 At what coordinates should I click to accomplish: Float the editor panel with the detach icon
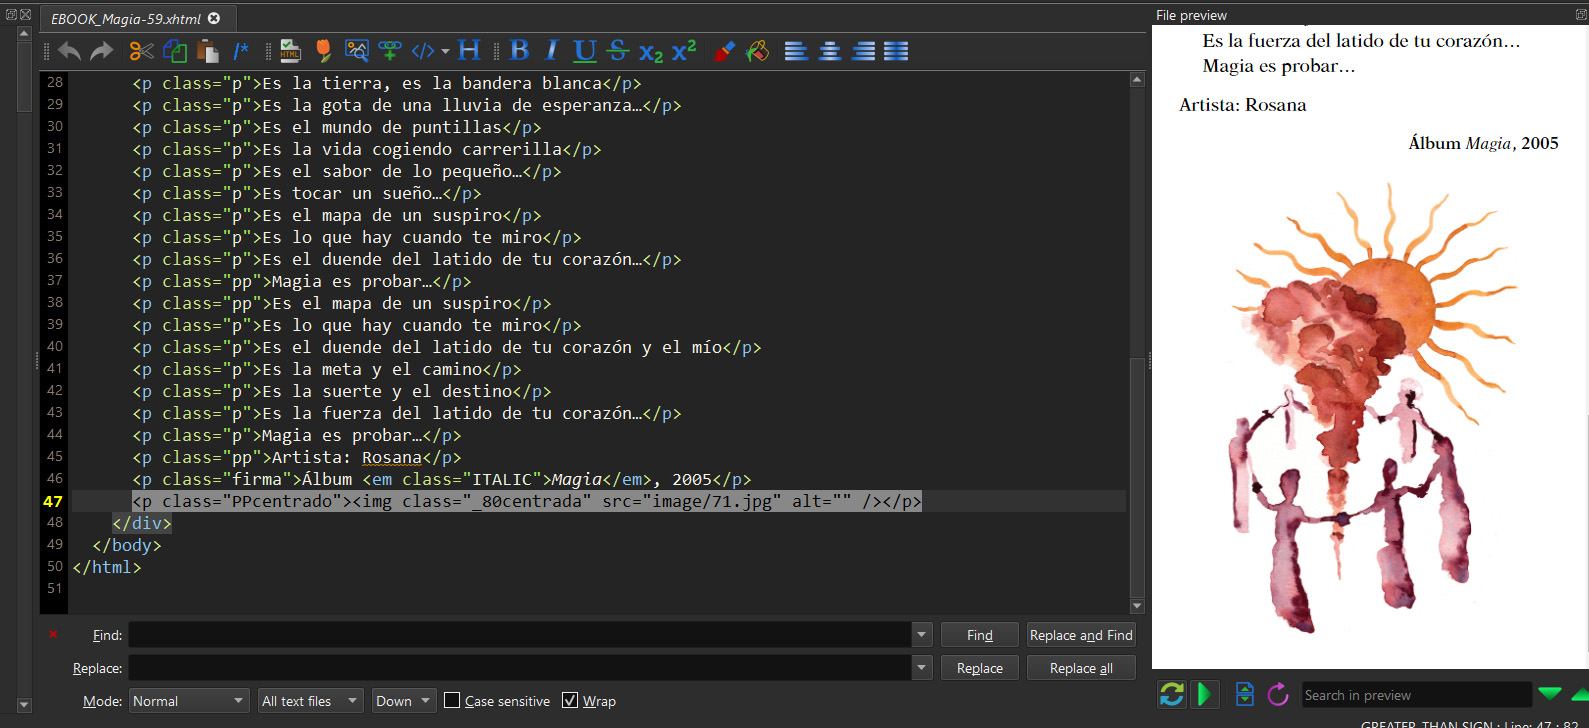(11, 15)
